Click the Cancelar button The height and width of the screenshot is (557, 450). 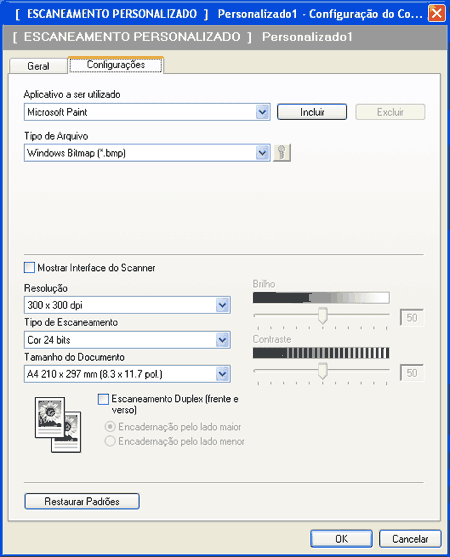pyautogui.click(x=410, y=539)
